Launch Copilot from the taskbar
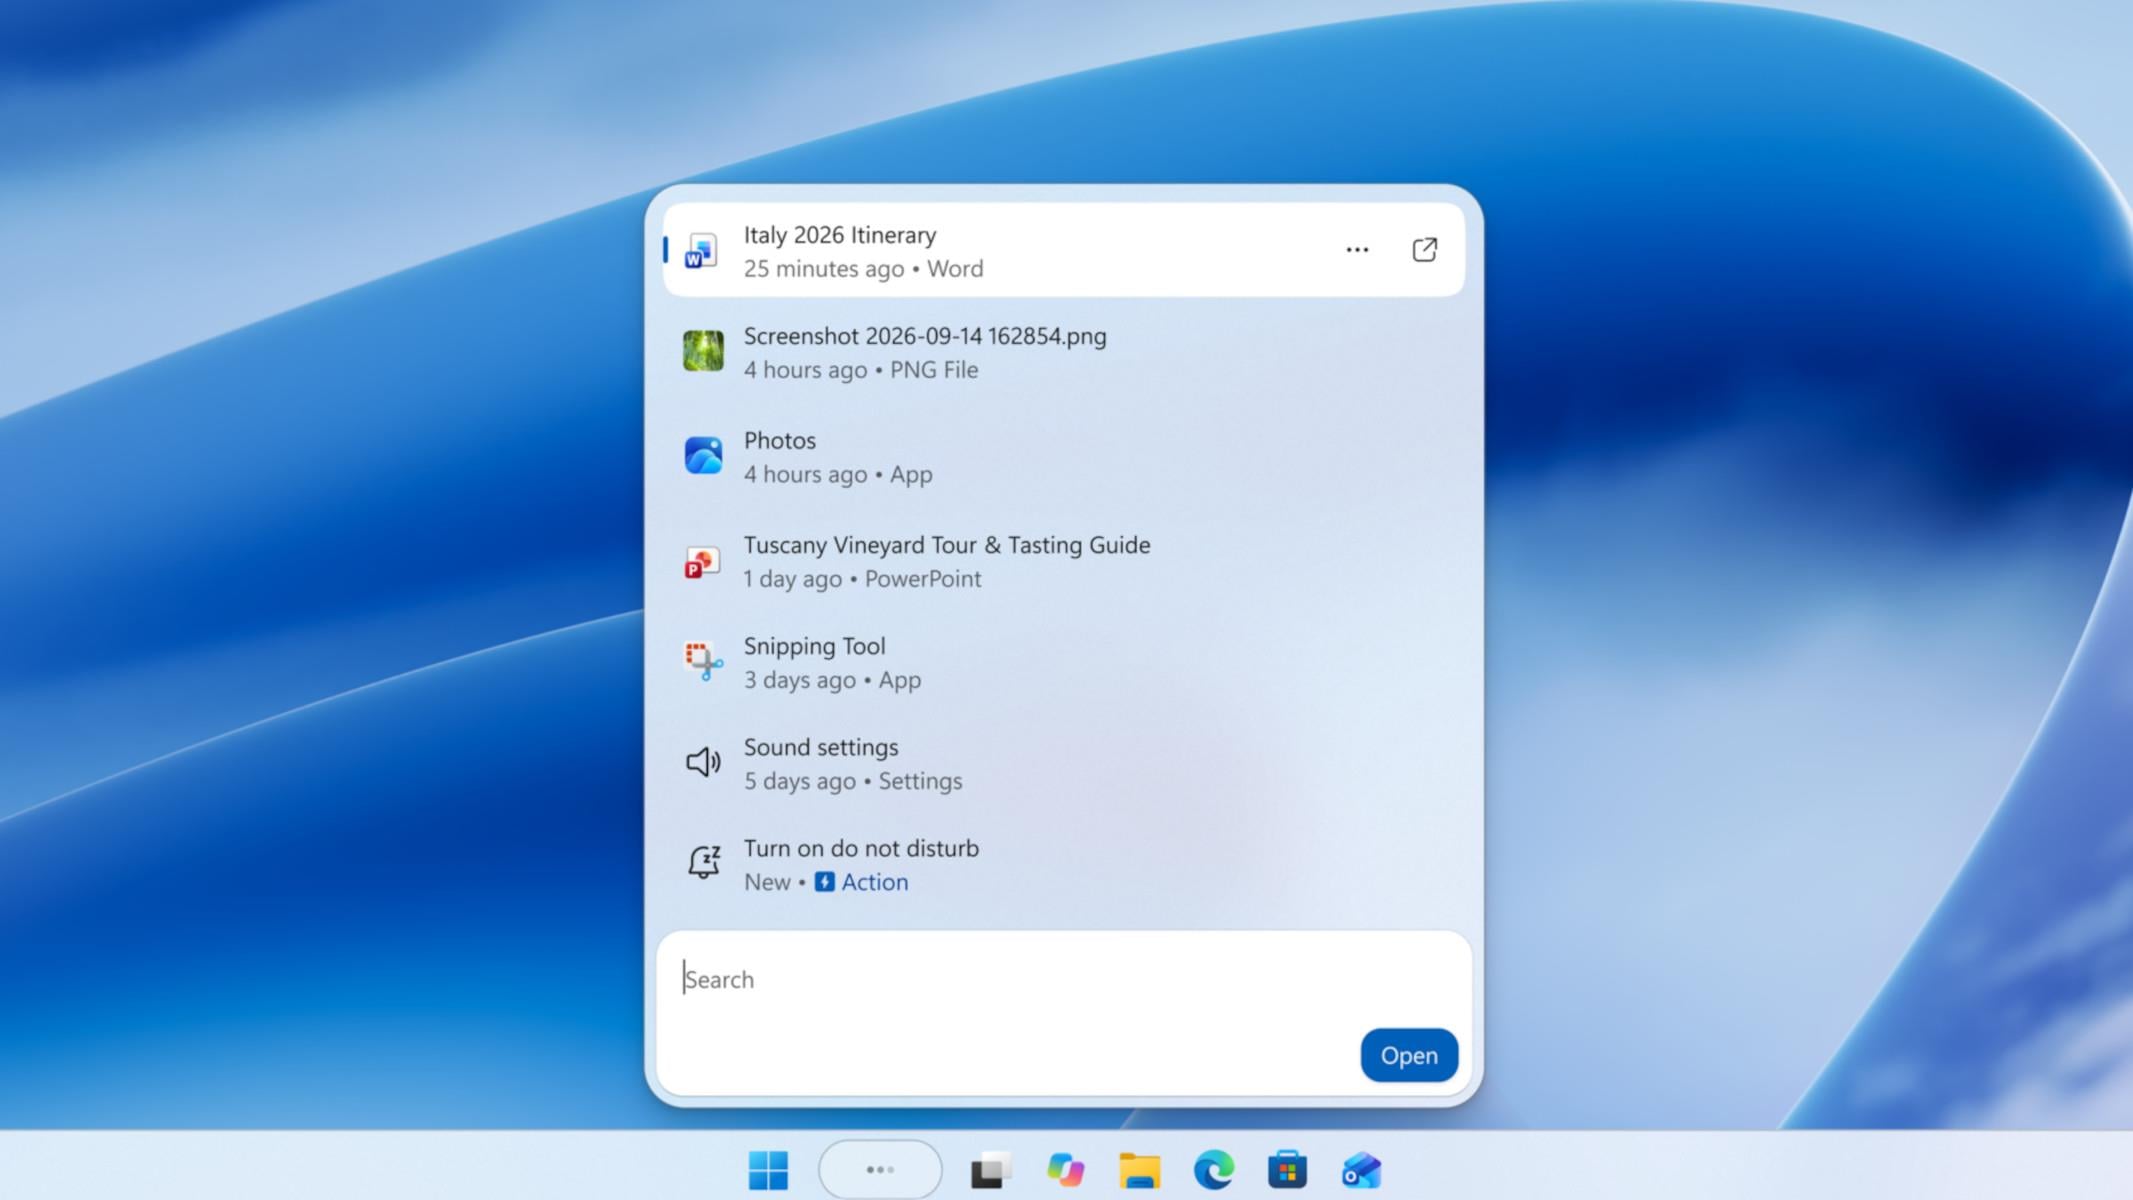This screenshot has height=1200, width=2133. click(x=1065, y=1170)
